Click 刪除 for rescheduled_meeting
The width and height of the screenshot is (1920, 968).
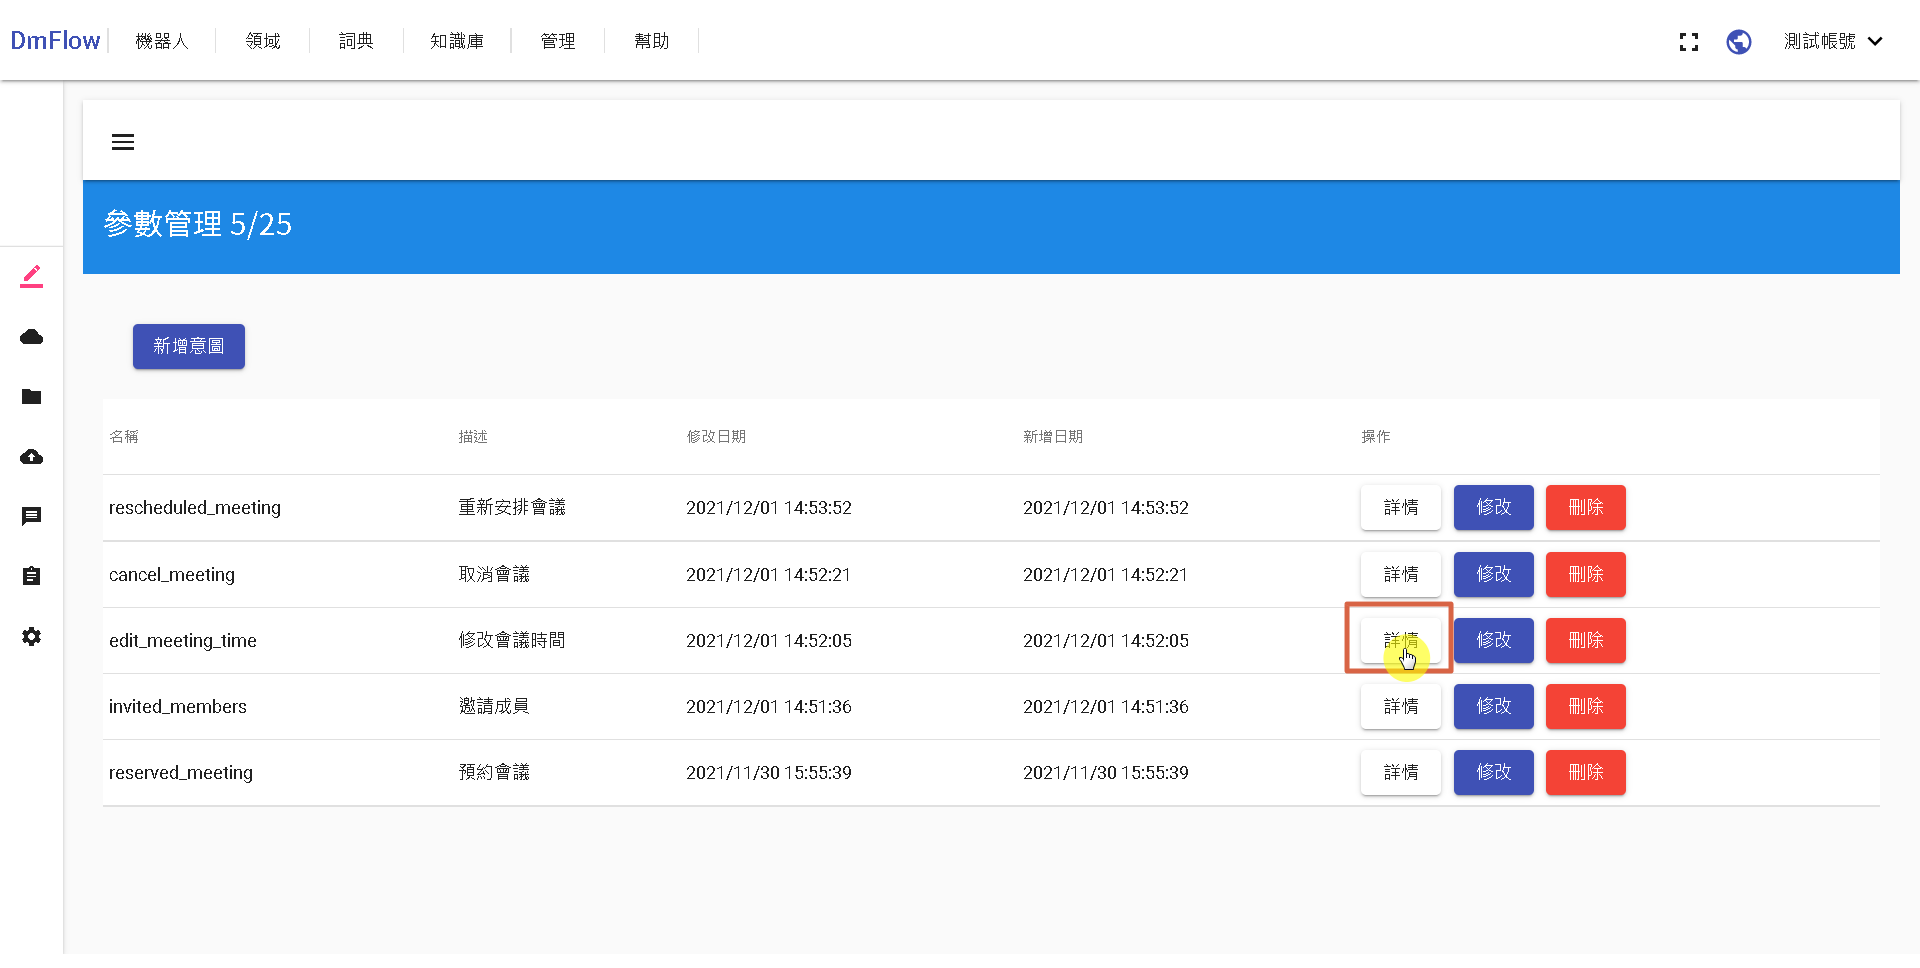[x=1586, y=508]
